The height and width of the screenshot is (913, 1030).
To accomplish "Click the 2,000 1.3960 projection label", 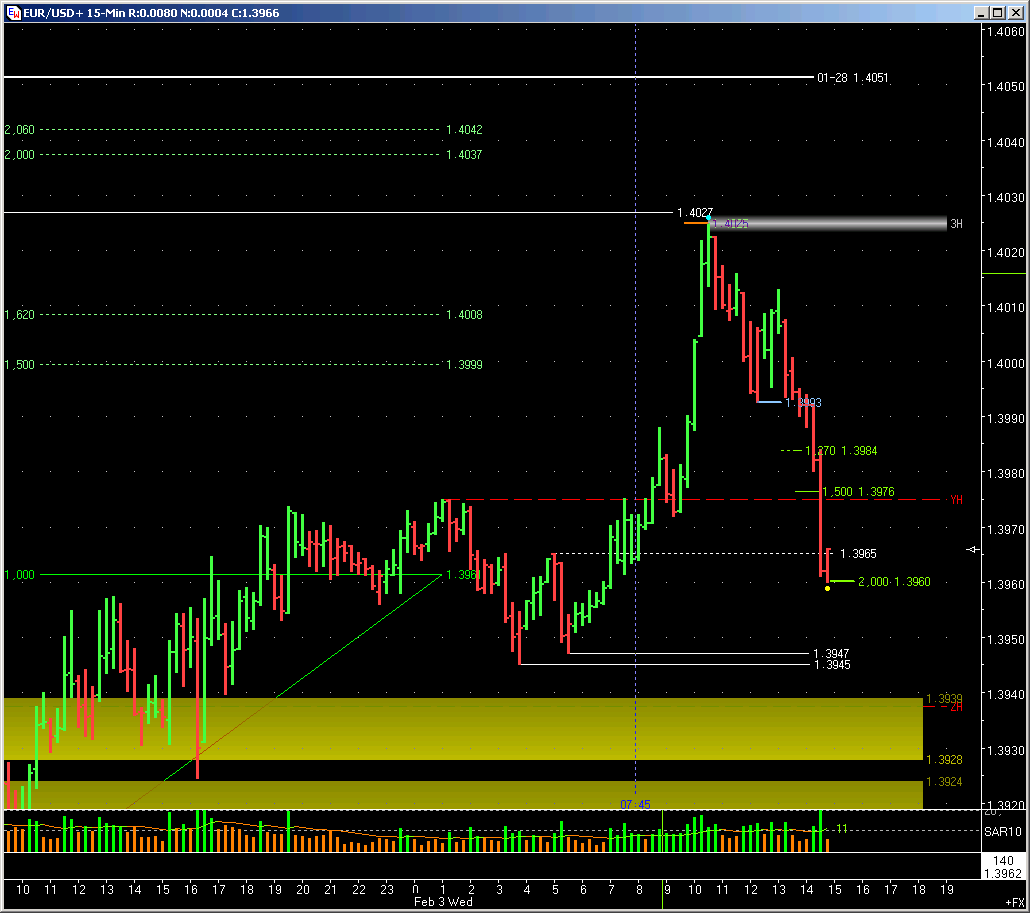I will coord(894,581).
